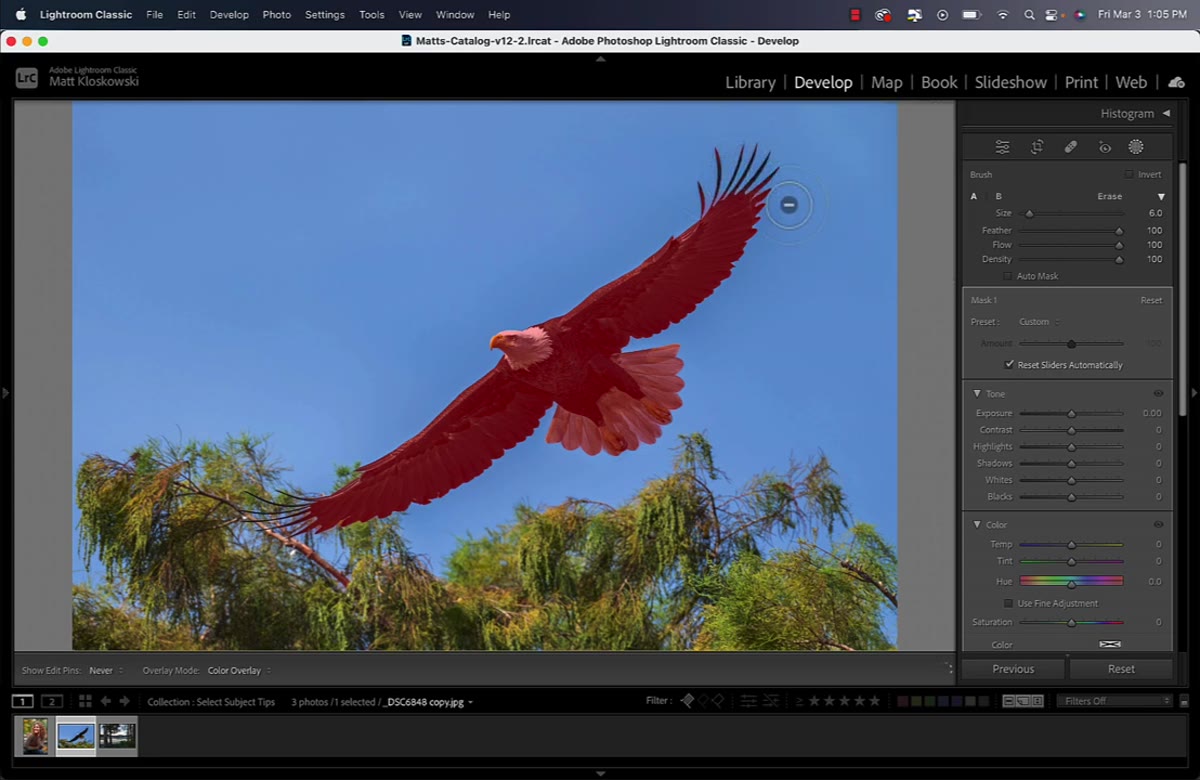Image resolution: width=1200 pixels, height=780 pixels.
Task: Toggle Tone panel eye visibility
Action: point(1158,393)
